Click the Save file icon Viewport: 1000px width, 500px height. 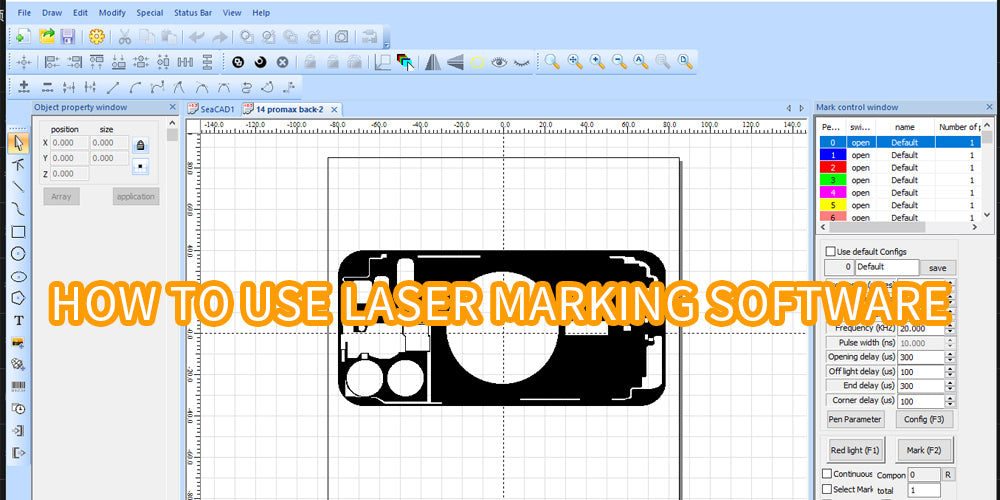68,36
